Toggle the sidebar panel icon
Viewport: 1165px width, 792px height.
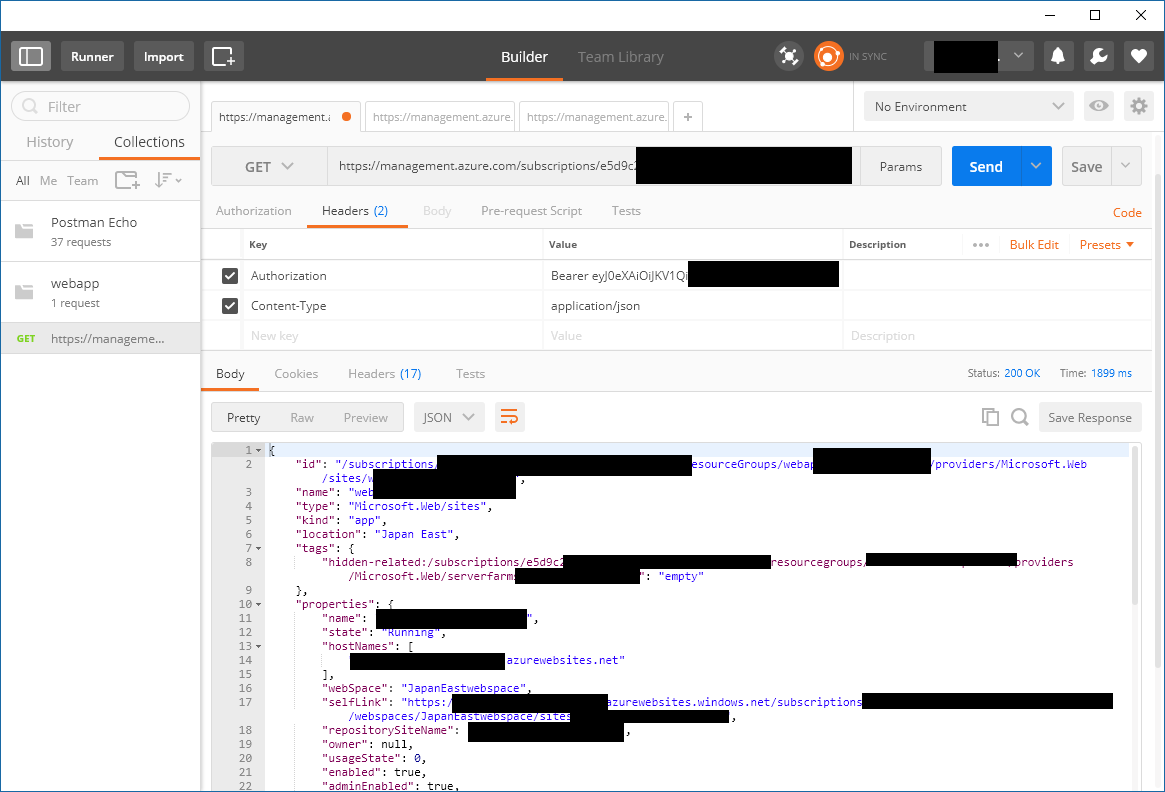coord(30,56)
